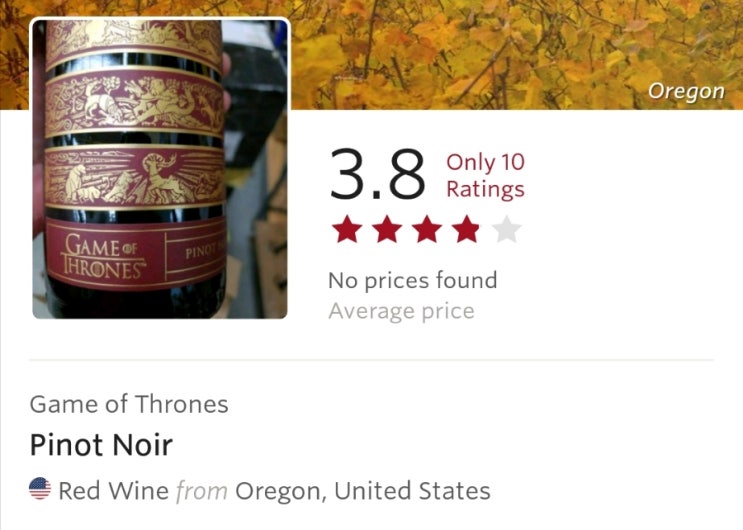Tap 'No prices found' text
This screenshot has width=743, height=530.
pyautogui.click(x=413, y=280)
